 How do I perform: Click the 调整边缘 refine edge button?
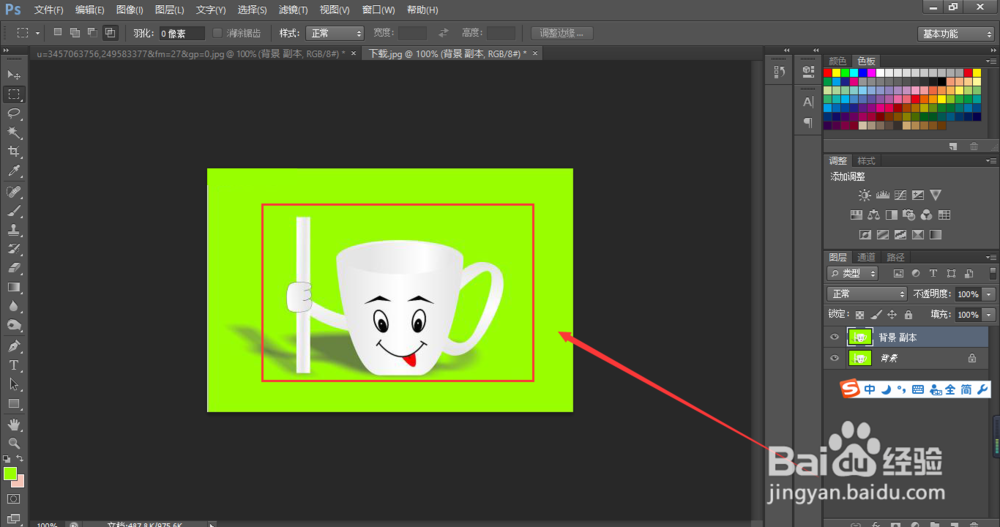point(562,33)
